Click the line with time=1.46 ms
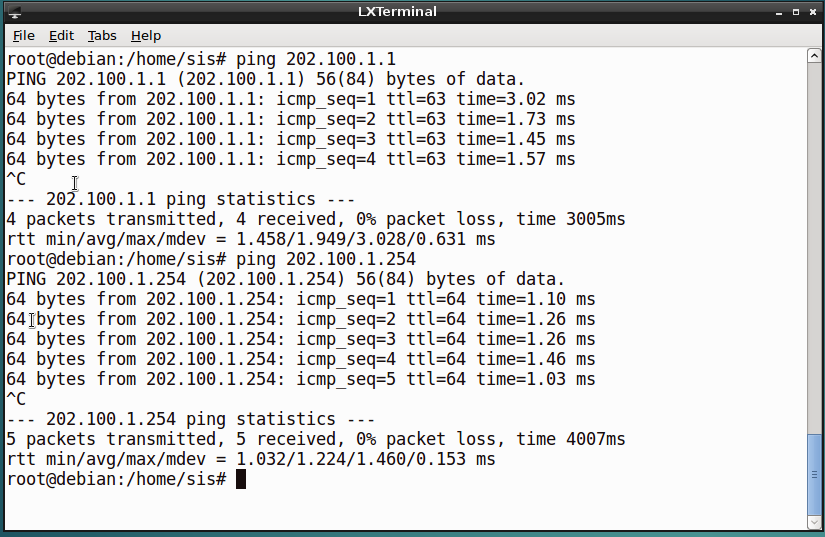This screenshot has width=825, height=537. (301, 359)
